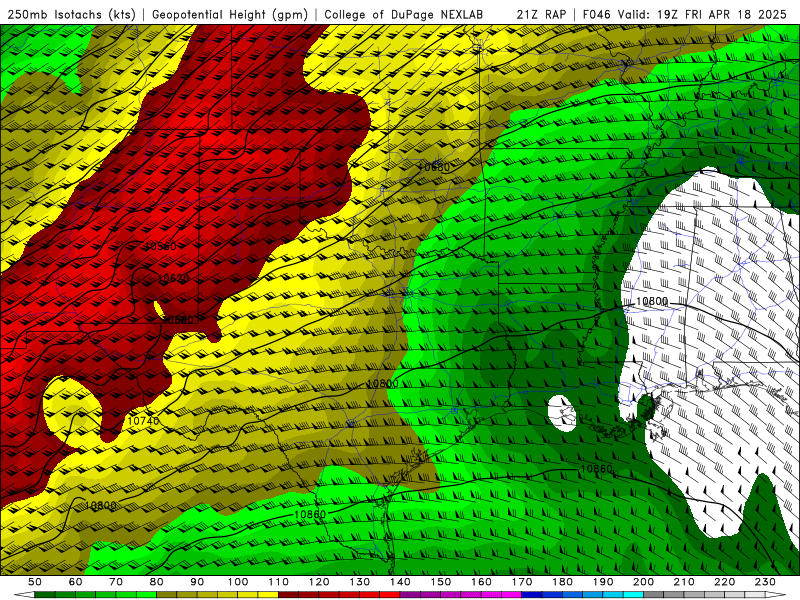Click the 110 kt color scale label
The height and width of the screenshot is (600, 800).
278,582
